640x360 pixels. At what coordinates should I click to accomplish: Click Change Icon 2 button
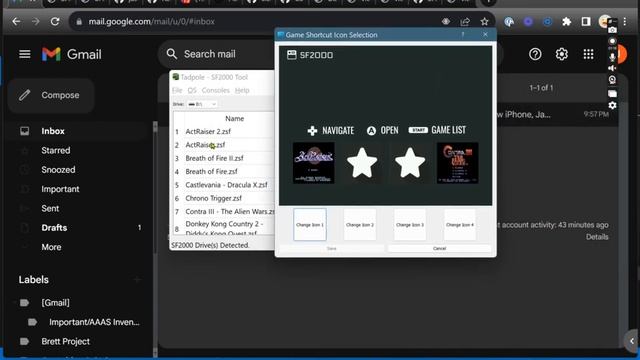coord(360,224)
